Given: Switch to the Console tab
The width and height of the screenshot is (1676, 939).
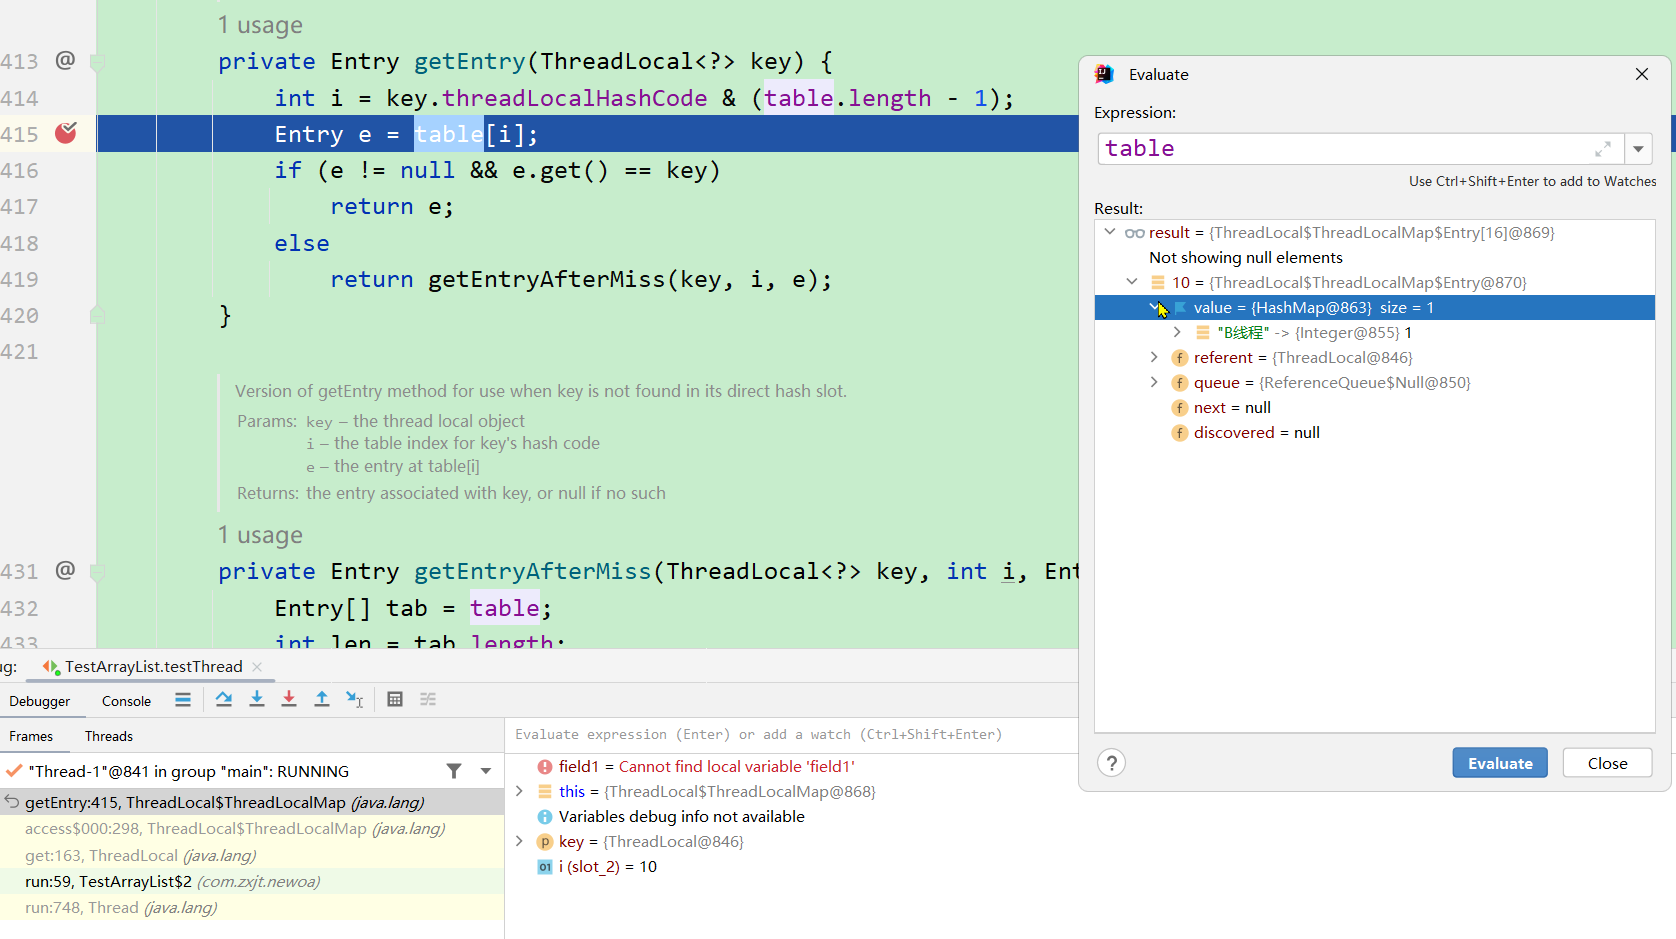Looking at the screenshot, I should point(126,701).
